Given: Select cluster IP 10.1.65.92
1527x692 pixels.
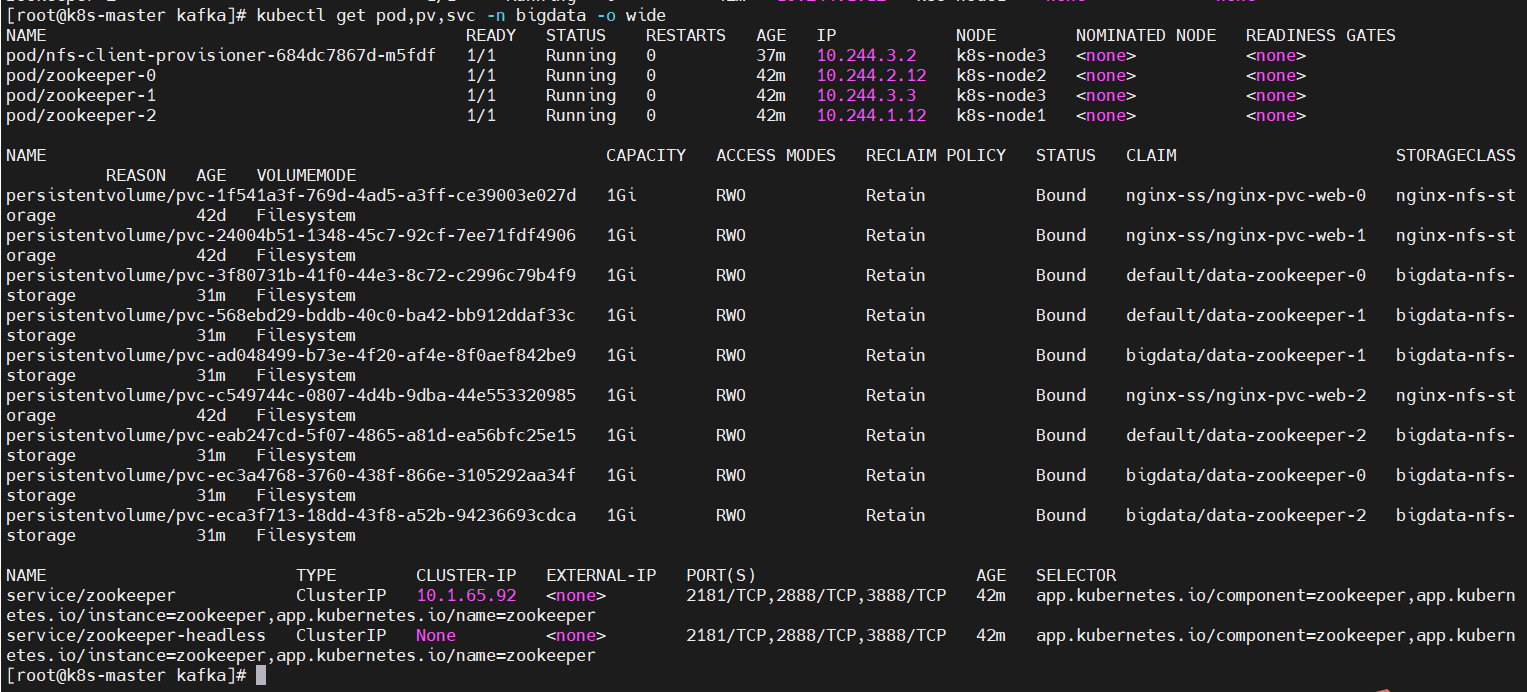Looking at the screenshot, I should coord(466,596).
